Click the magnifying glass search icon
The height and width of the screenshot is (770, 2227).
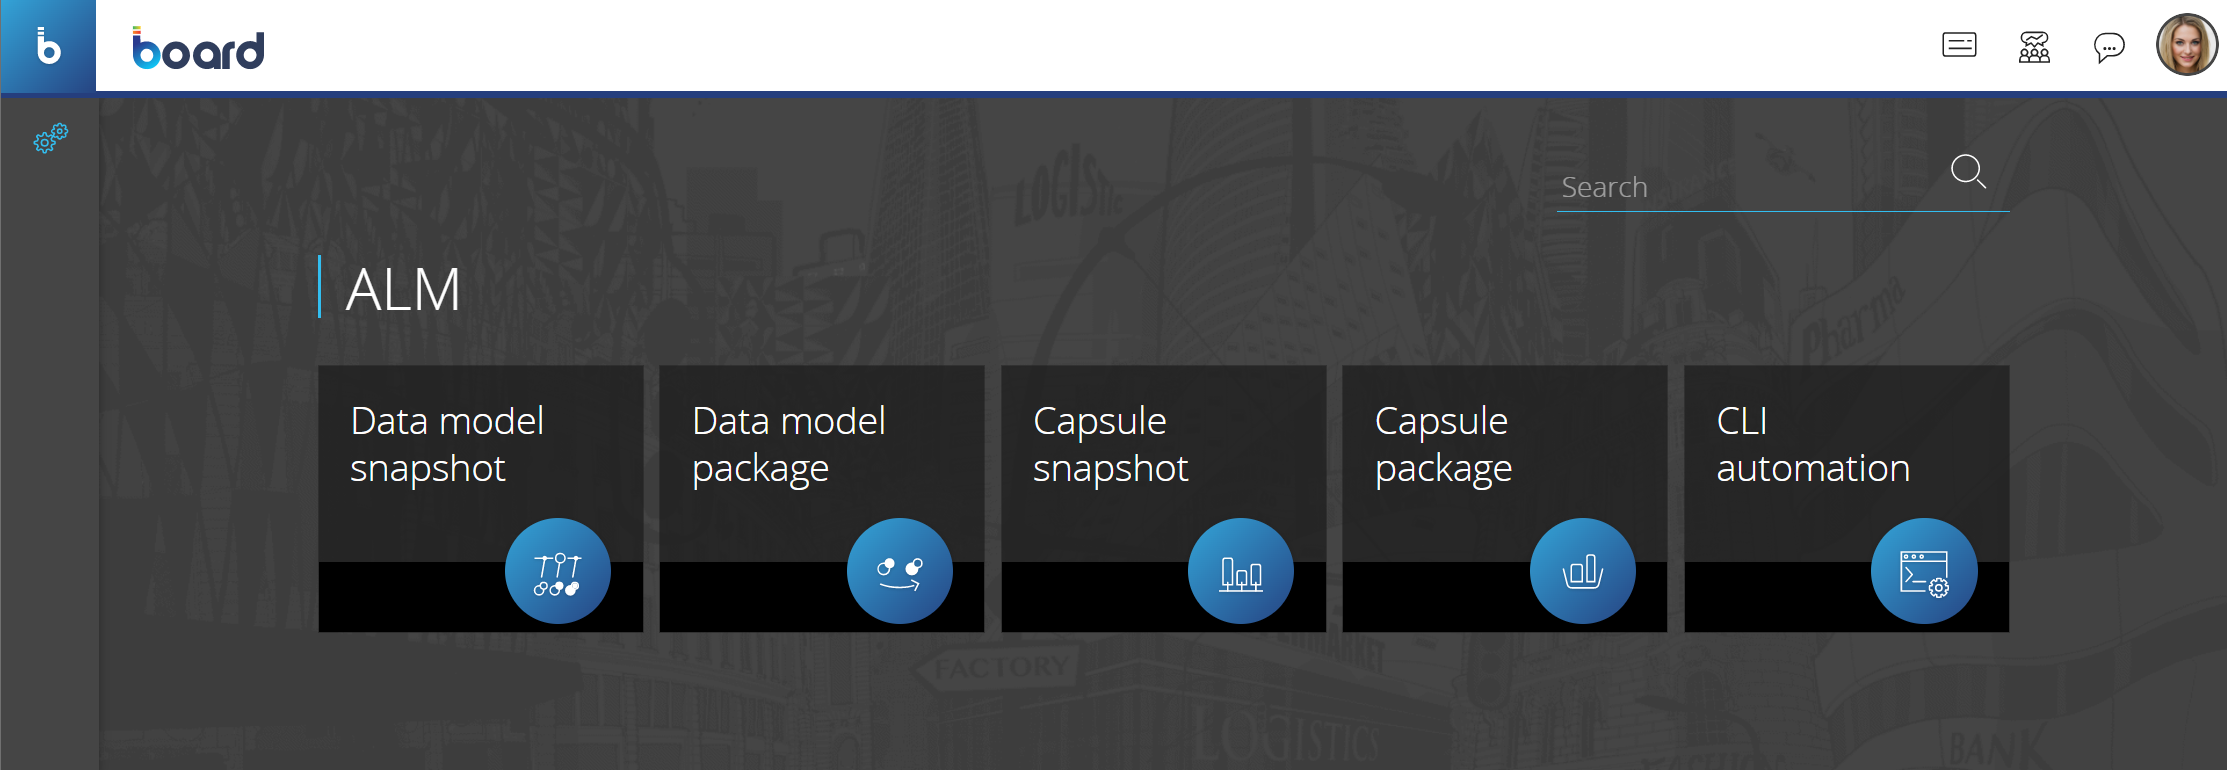[1968, 171]
